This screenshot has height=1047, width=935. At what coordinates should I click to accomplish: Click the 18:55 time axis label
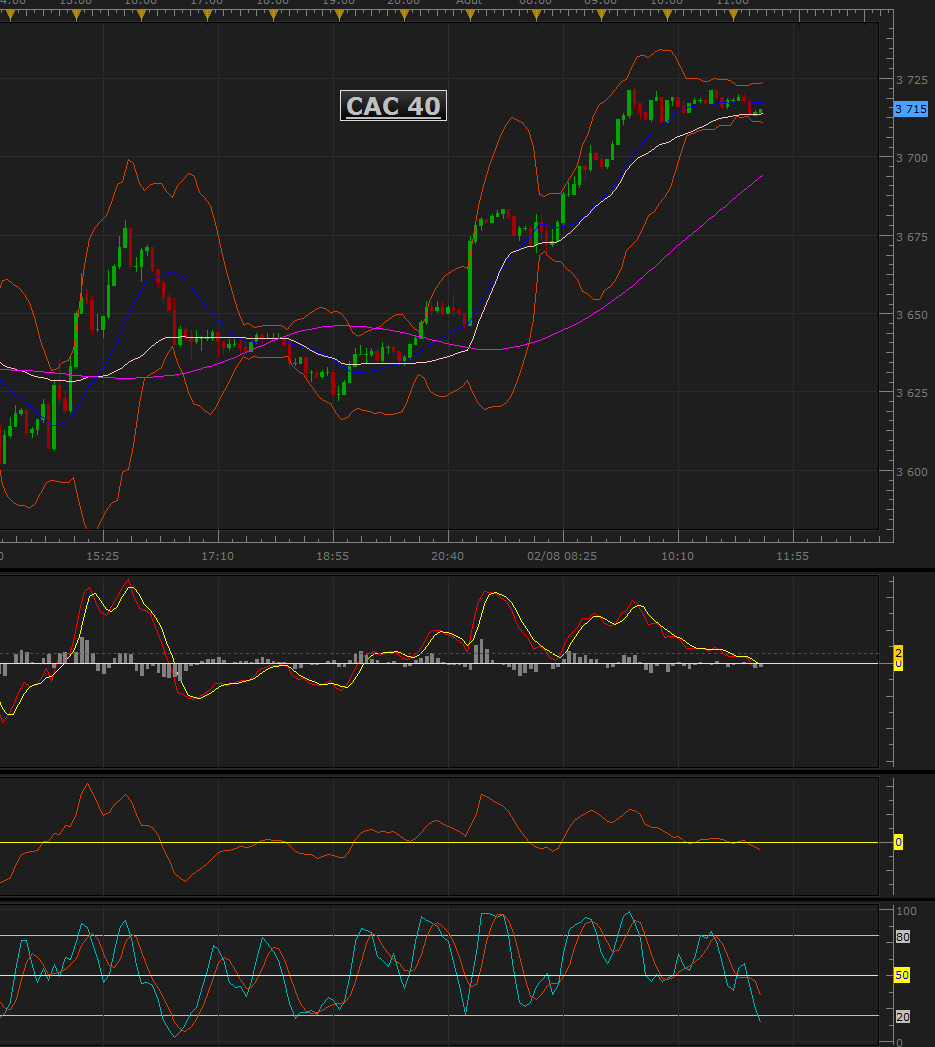coord(333,556)
